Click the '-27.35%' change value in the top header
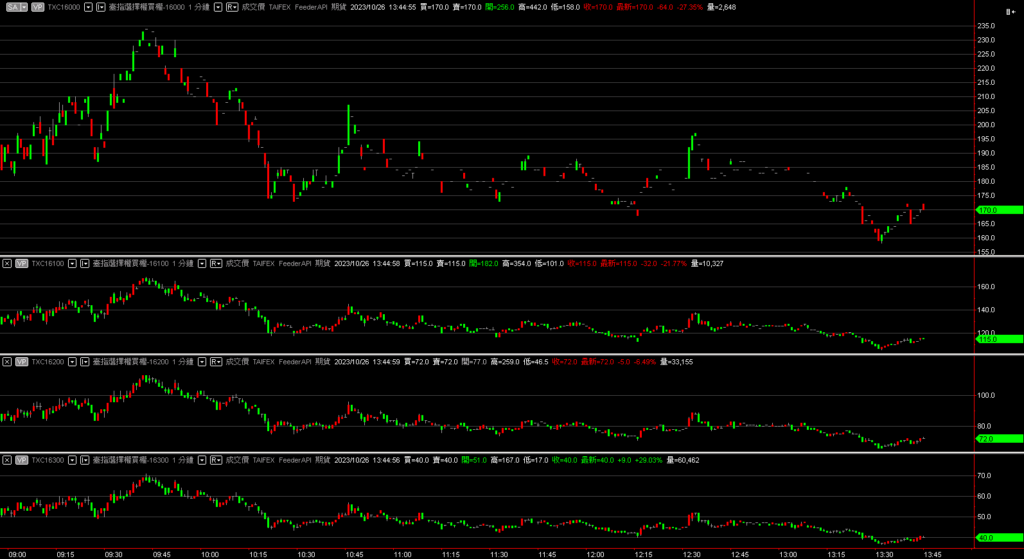The height and width of the screenshot is (559, 1024). (x=690, y=7)
